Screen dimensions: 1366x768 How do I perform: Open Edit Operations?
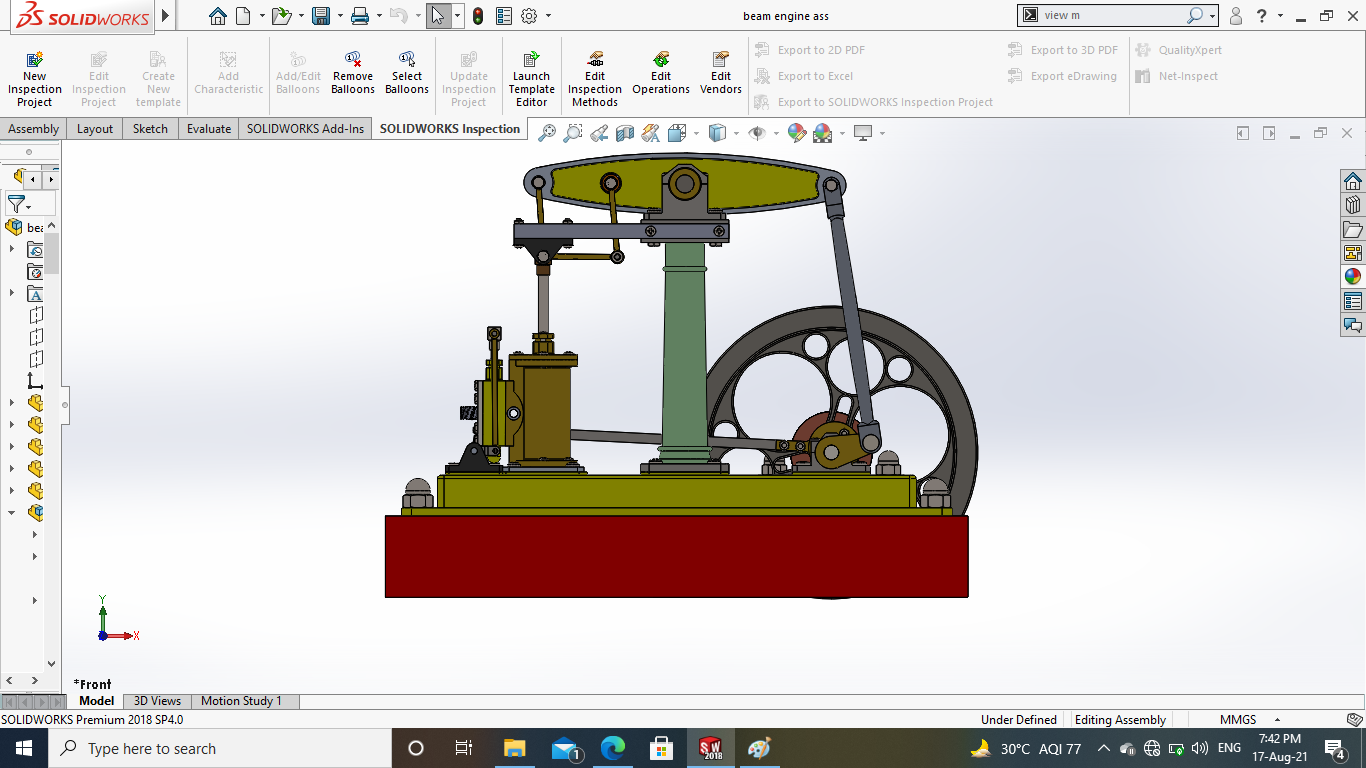click(661, 75)
